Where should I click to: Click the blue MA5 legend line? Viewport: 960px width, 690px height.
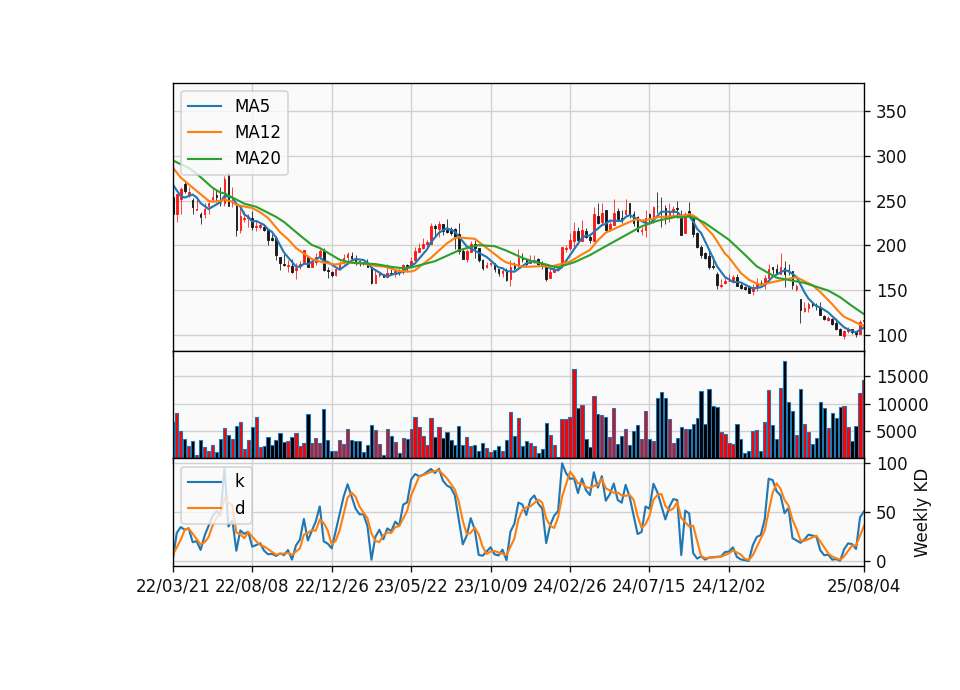[204, 106]
